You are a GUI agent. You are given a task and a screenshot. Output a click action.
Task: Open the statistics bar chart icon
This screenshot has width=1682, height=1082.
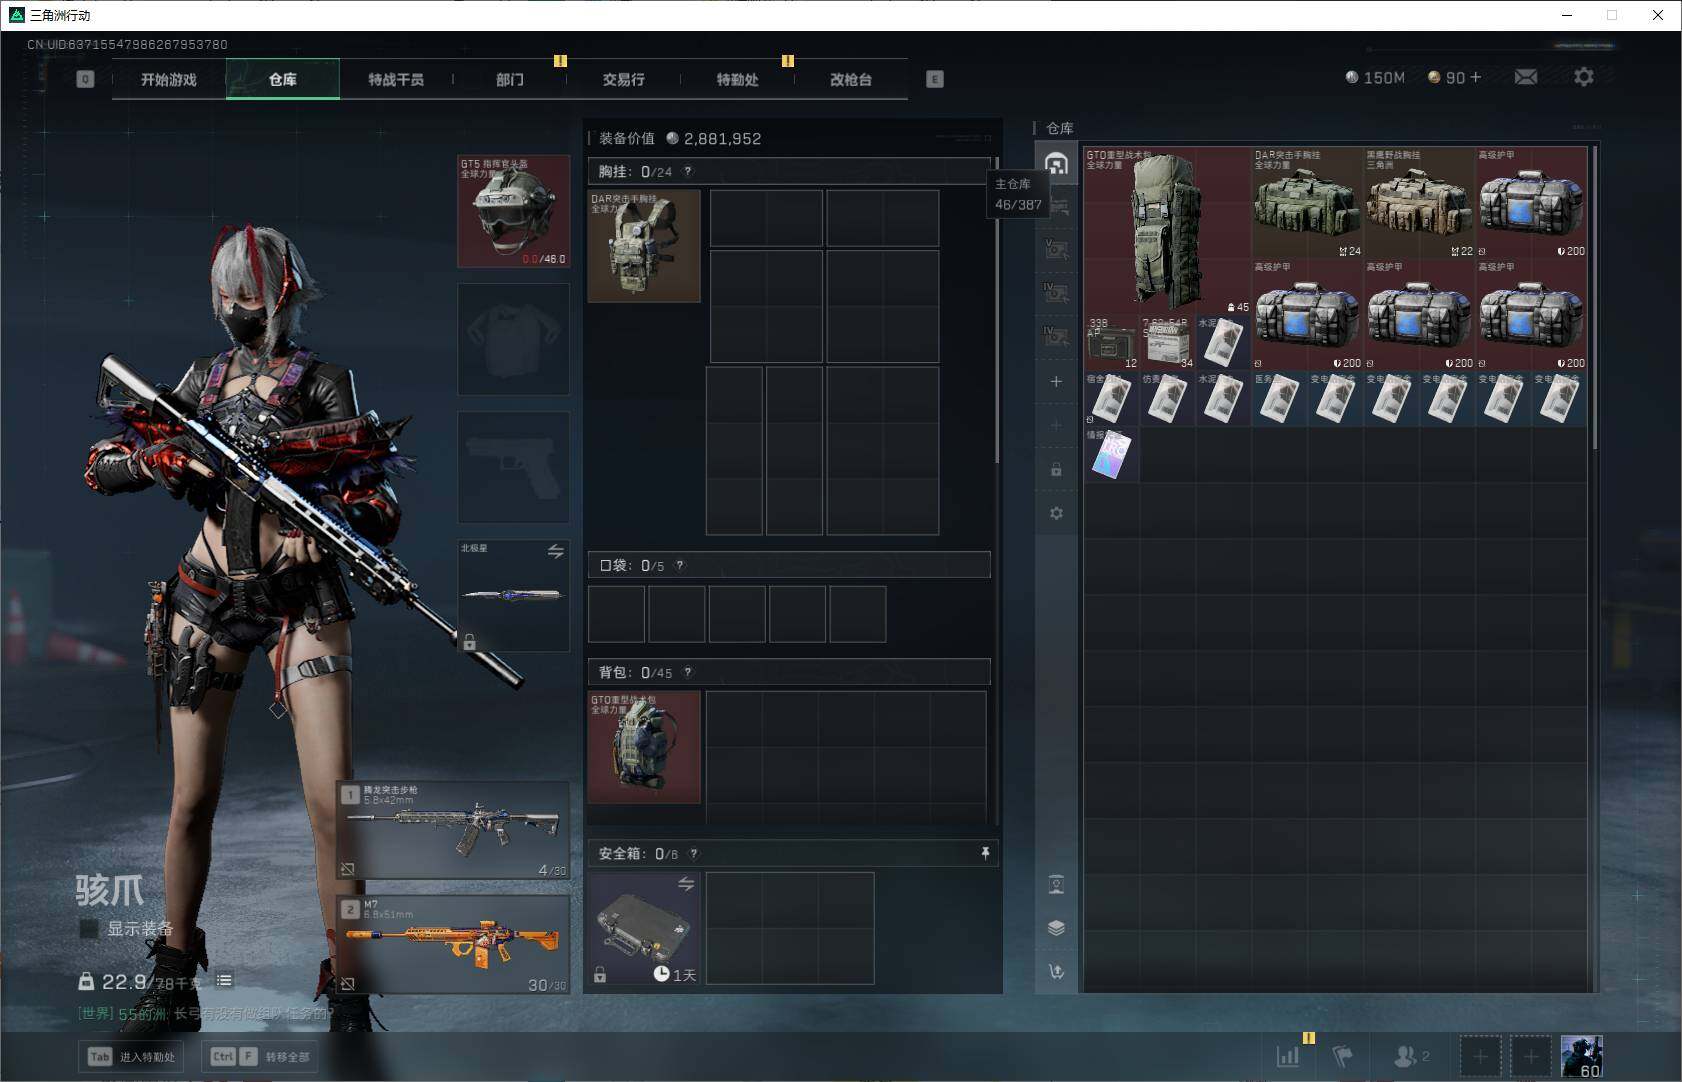pyautogui.click(x=1288, y=1056)
